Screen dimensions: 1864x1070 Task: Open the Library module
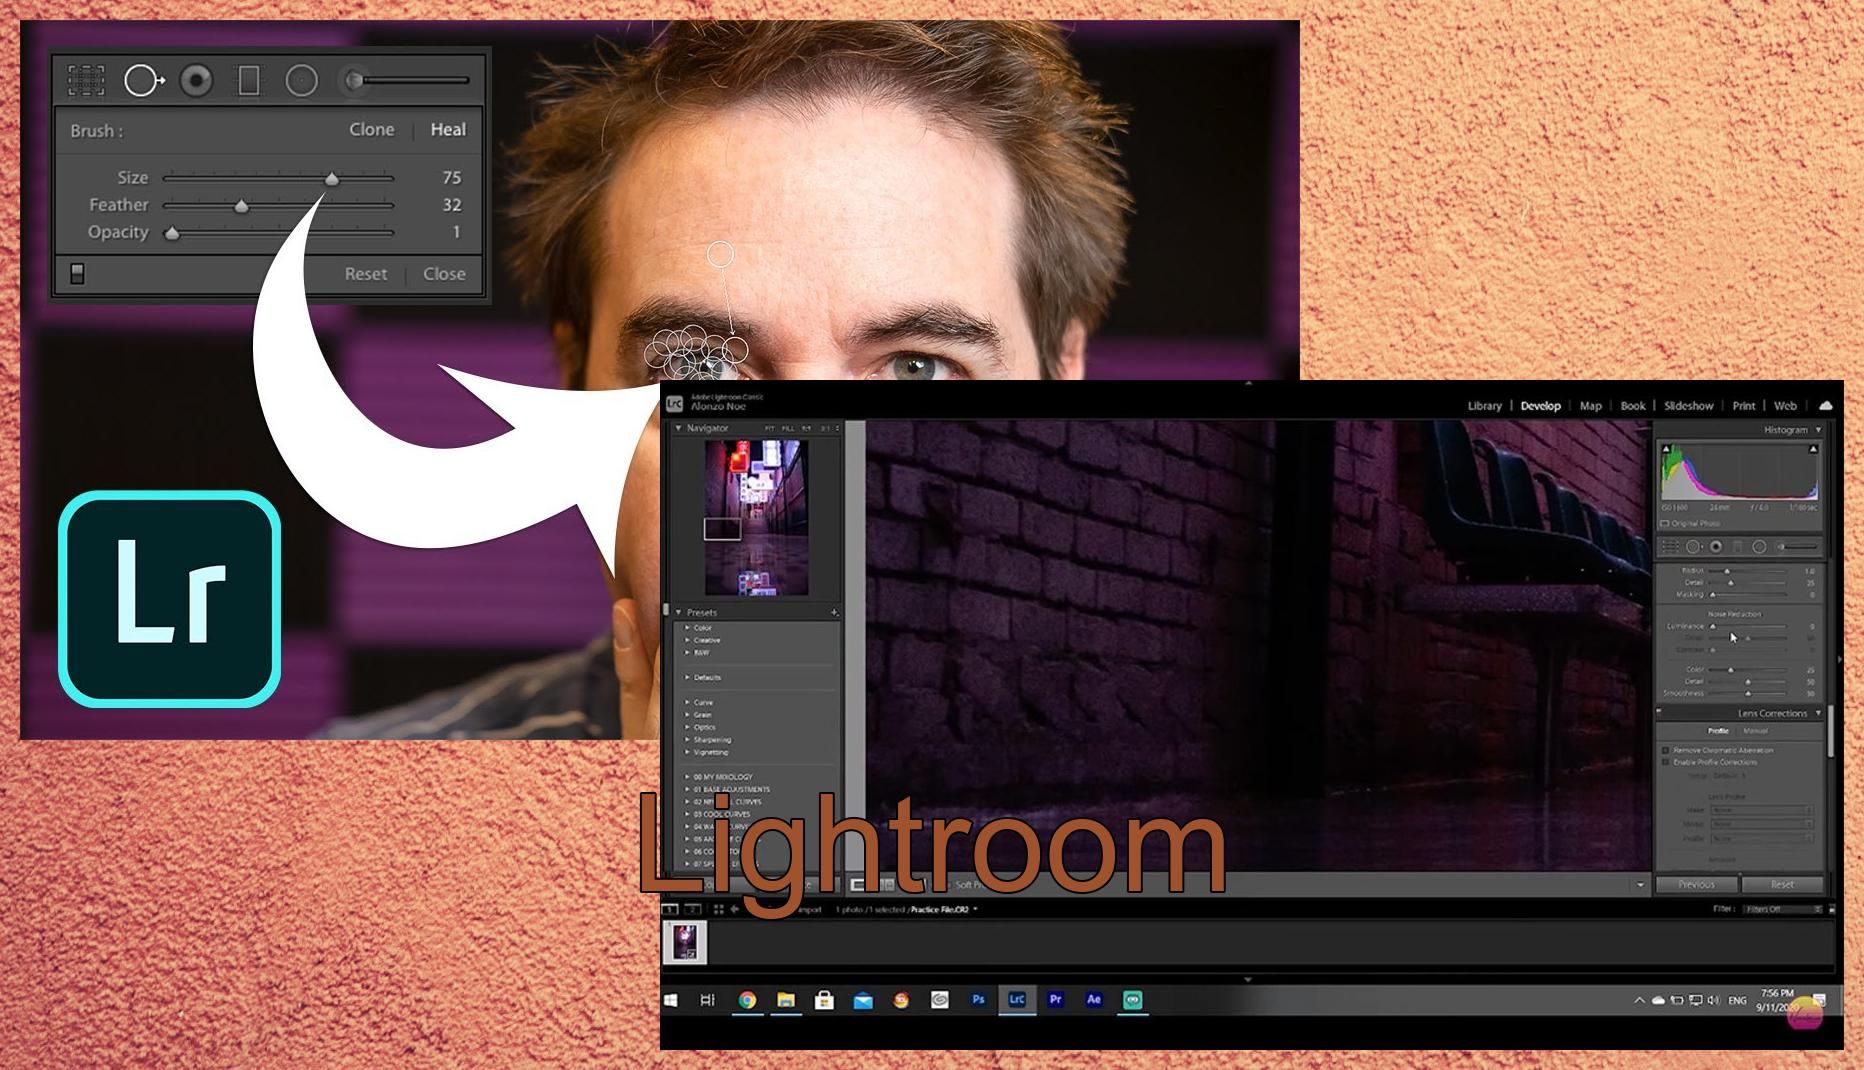[x=1484, y=406]
